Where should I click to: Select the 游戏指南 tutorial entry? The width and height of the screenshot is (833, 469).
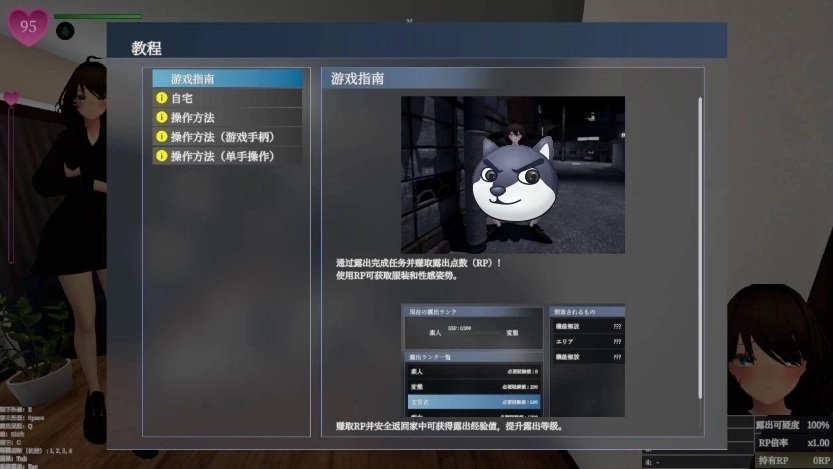pyautogui.click(x=227, y=78)
